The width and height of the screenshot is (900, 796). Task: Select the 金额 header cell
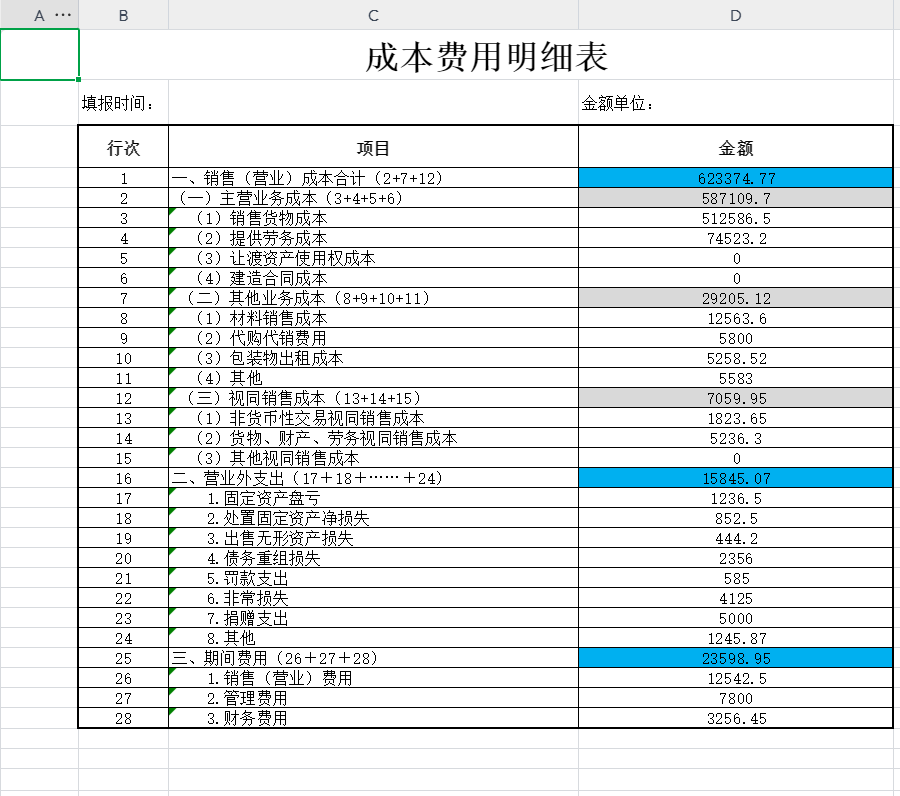[736, 147]
